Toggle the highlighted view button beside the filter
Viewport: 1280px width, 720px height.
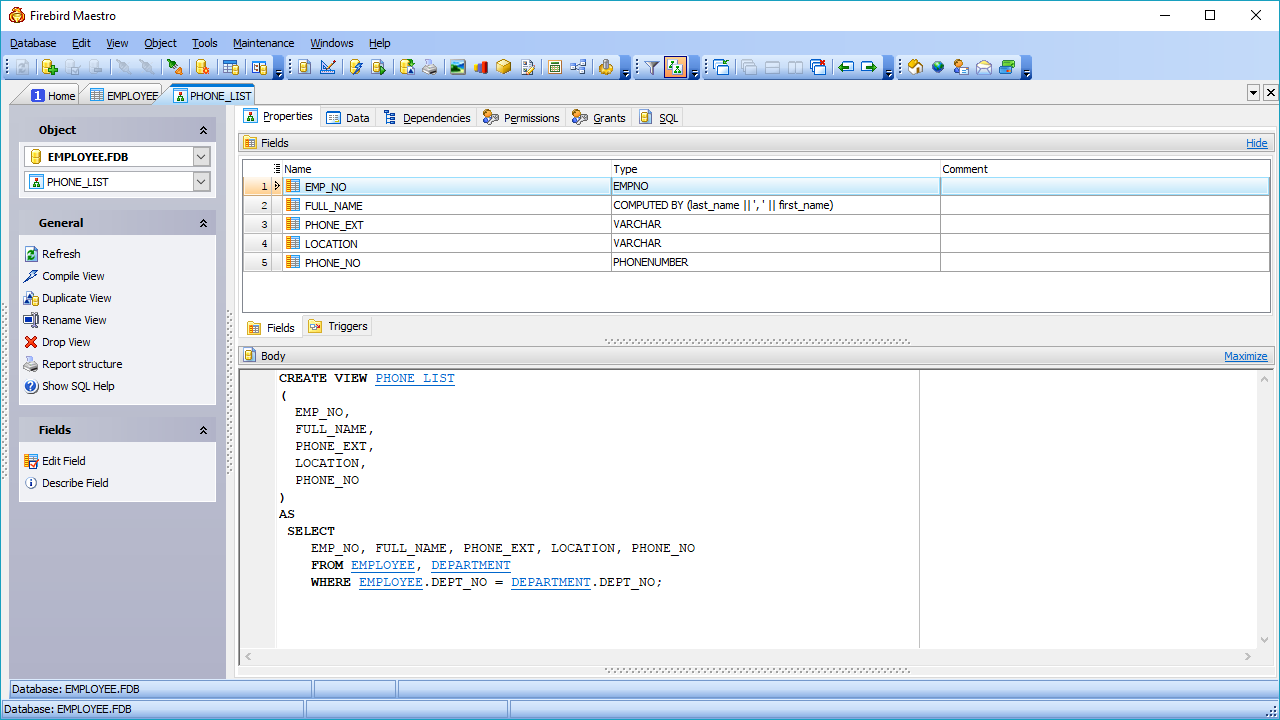pos(675,67)
